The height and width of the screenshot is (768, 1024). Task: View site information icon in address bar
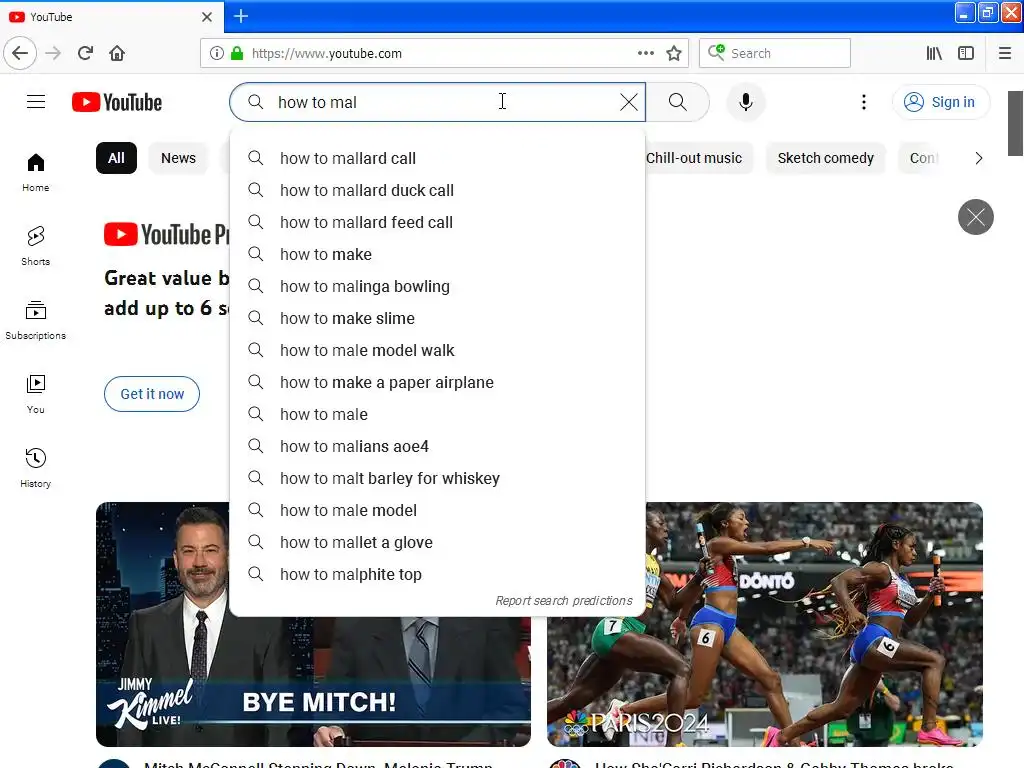pyautogui.click(x=217, y=53)
